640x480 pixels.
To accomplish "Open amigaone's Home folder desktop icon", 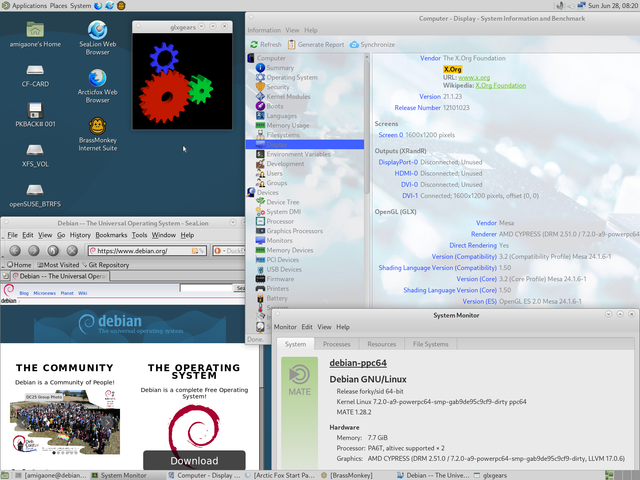I will click(x=35, y=34).
